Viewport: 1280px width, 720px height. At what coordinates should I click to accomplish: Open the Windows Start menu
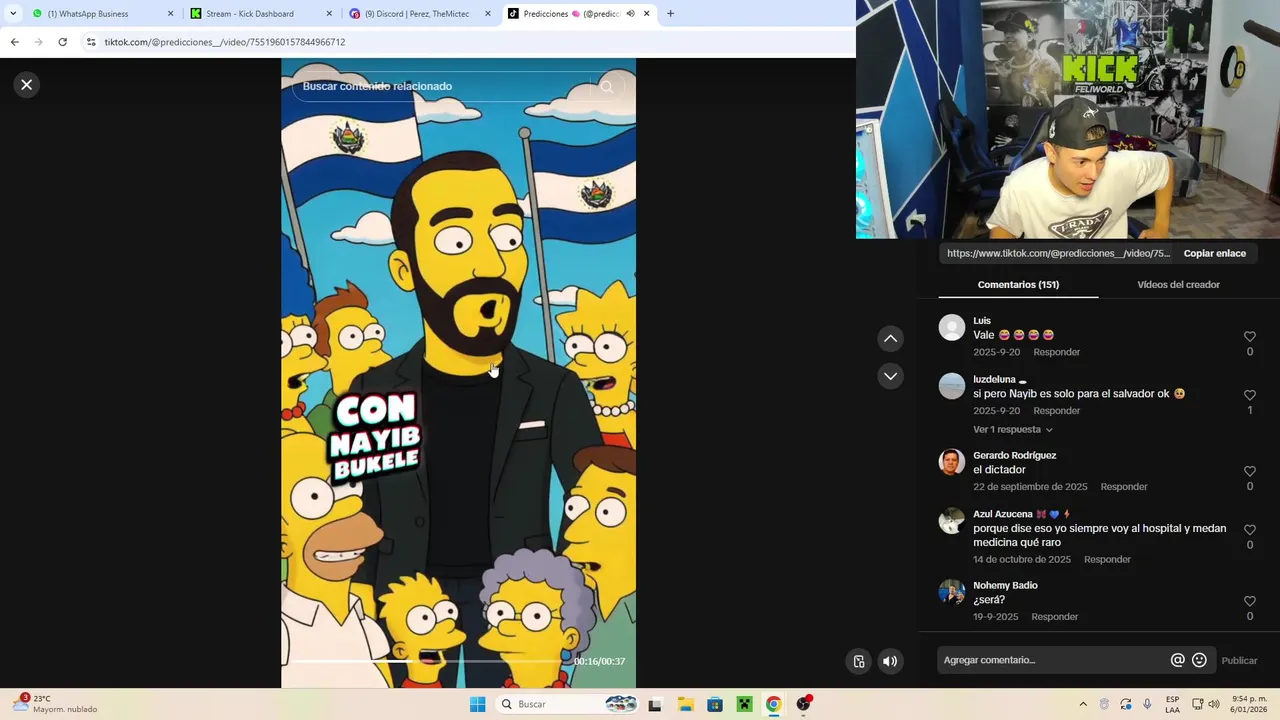(478, 704)
